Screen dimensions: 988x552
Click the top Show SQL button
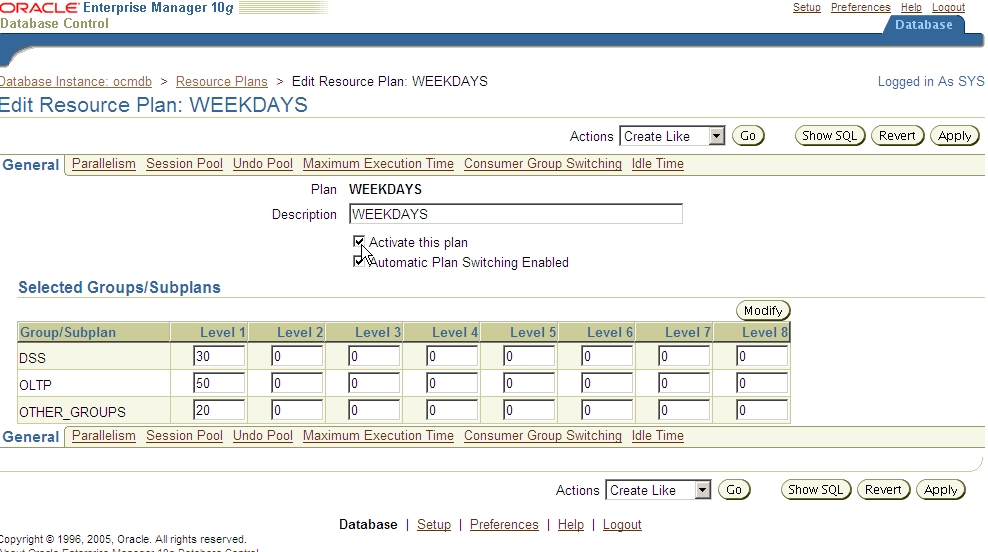829,135
